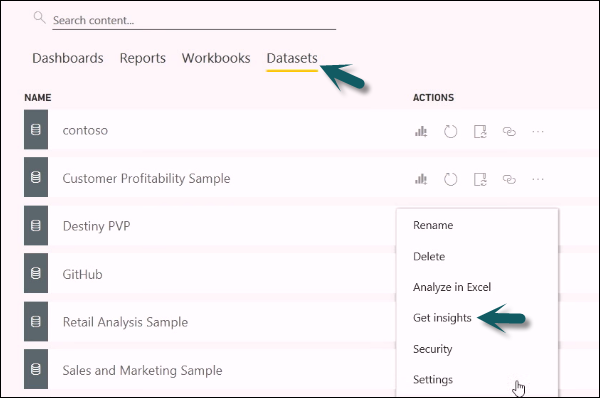The width and height of the screenshot is (600, 398).
Task: Create report icon for Customer Profitability Sample
Action: click(421, 179)
